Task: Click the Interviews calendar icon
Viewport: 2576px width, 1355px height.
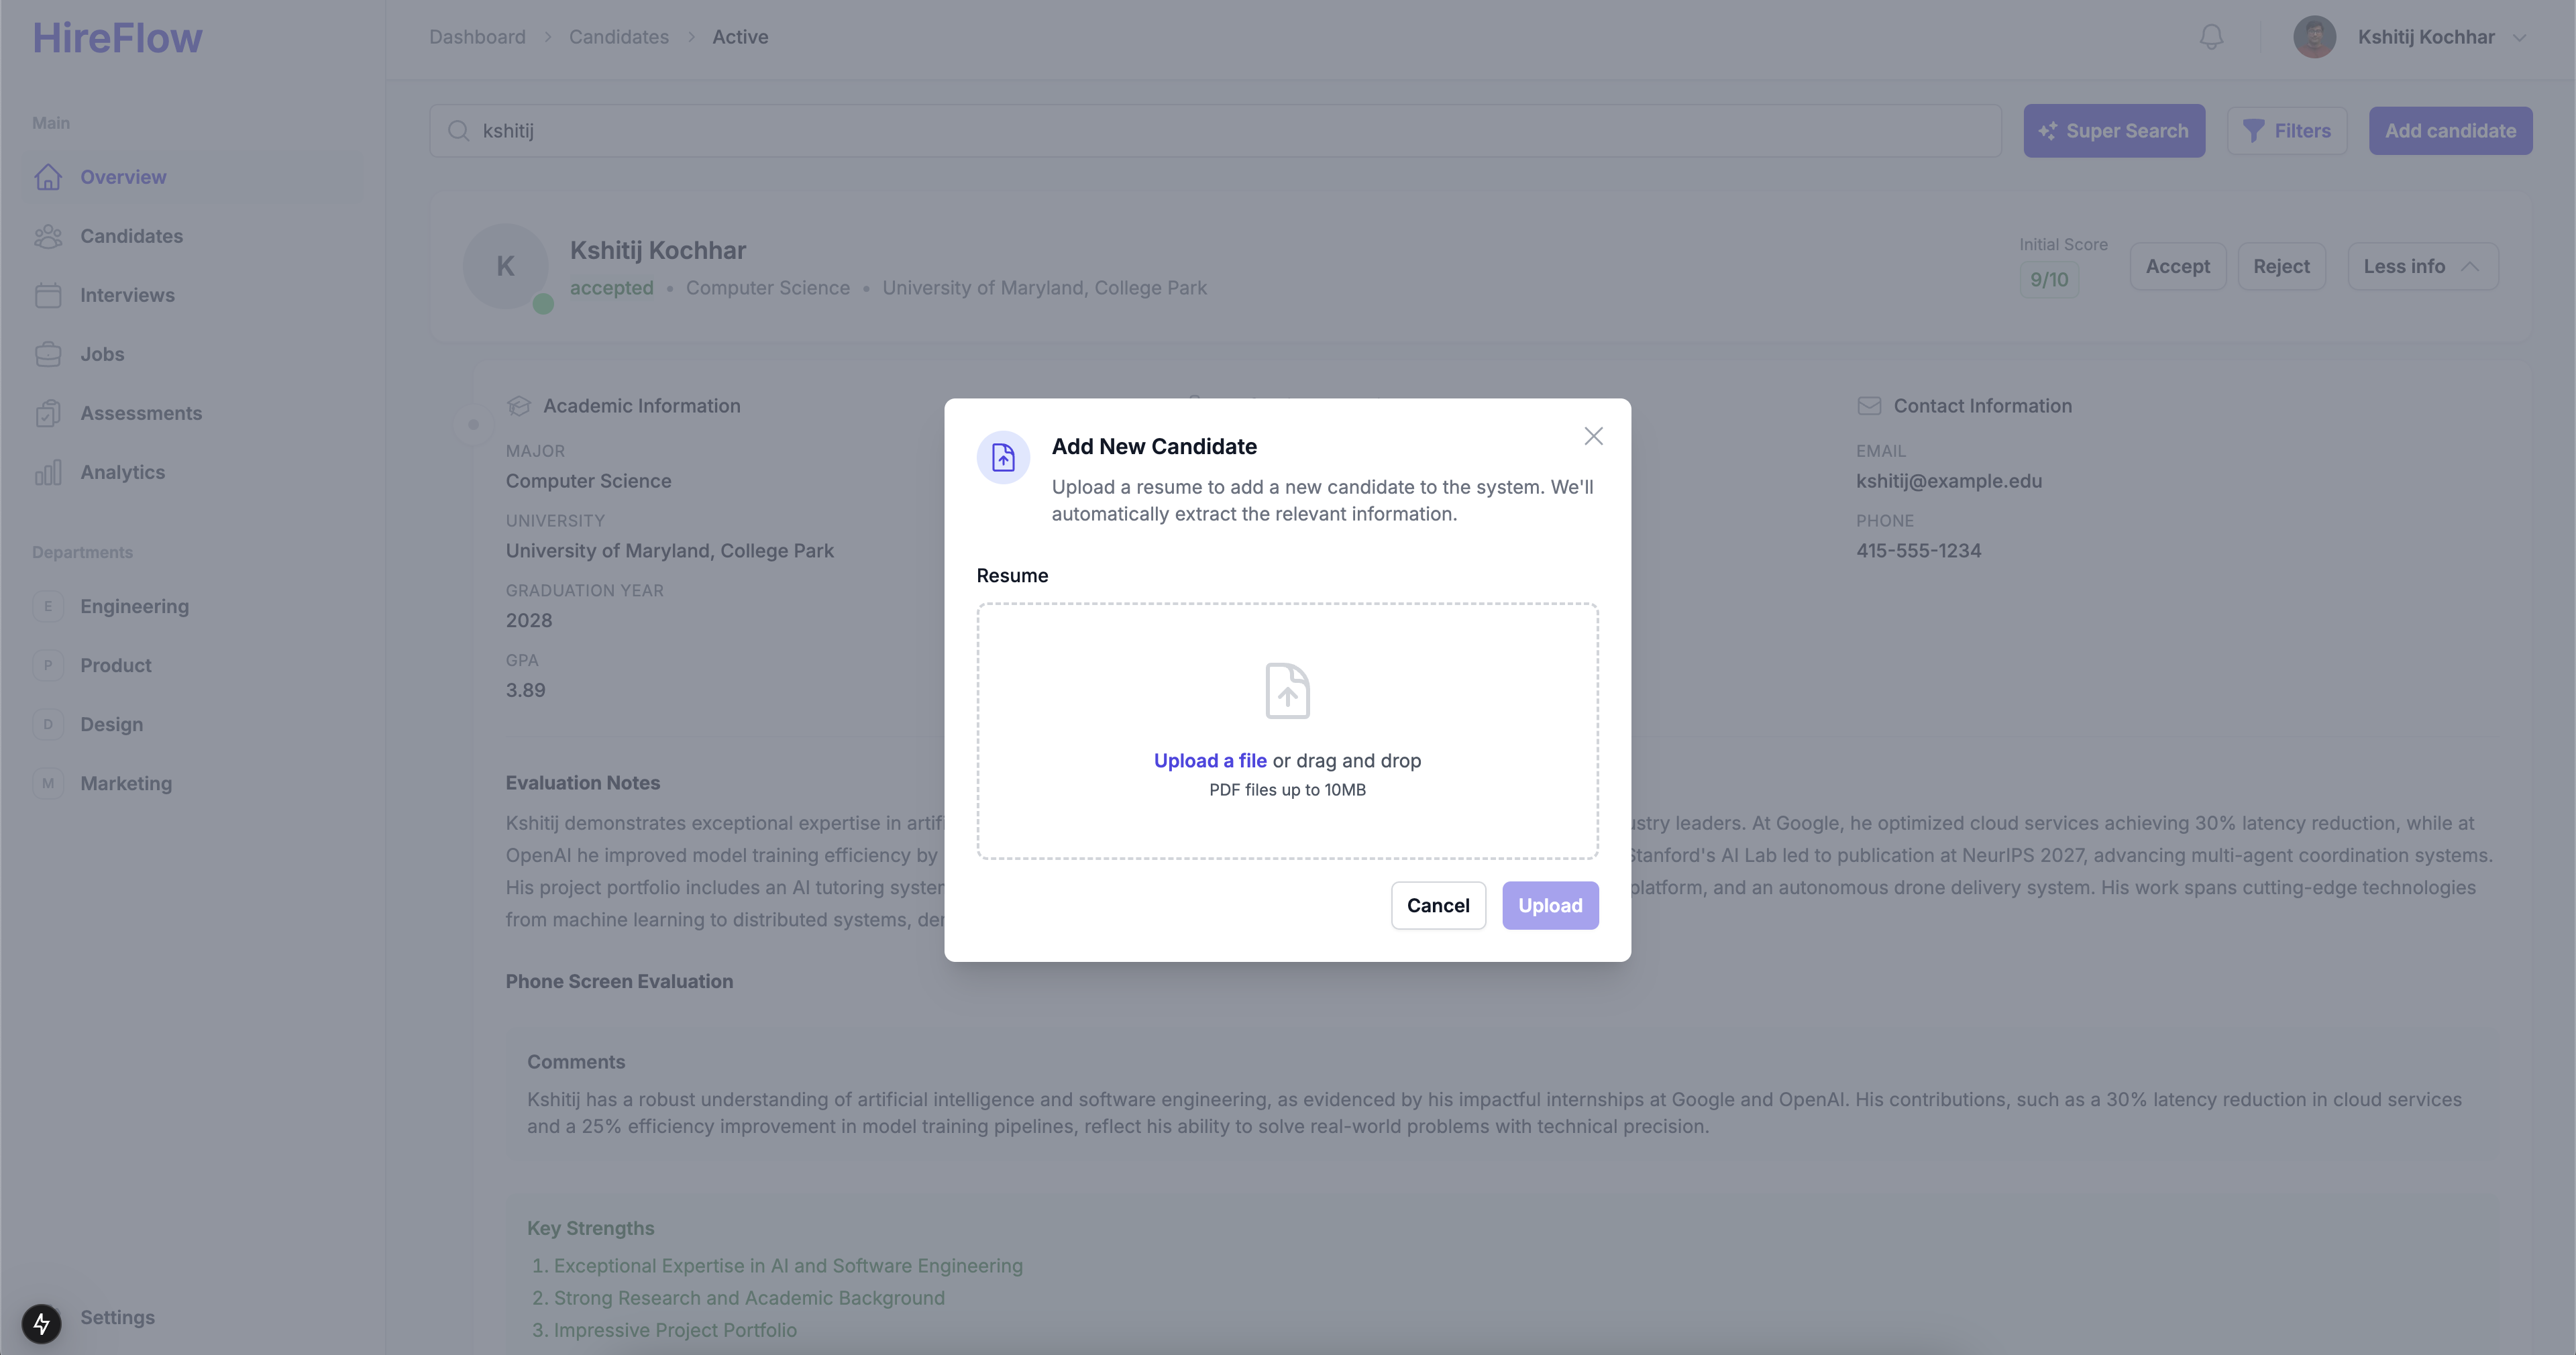Action: pos(48,295)
